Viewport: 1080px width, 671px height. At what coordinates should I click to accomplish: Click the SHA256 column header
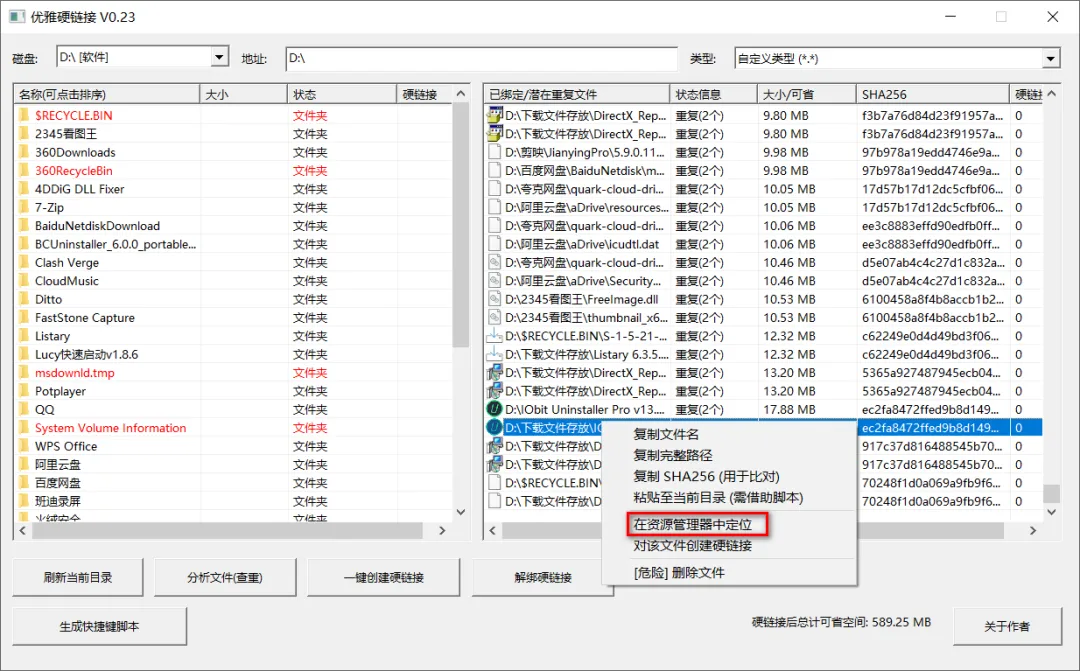(933, 94)
